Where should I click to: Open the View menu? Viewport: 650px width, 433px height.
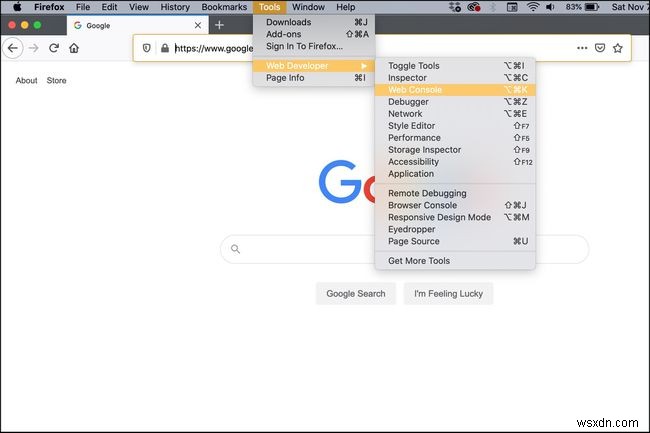click(x=138, y=7)
